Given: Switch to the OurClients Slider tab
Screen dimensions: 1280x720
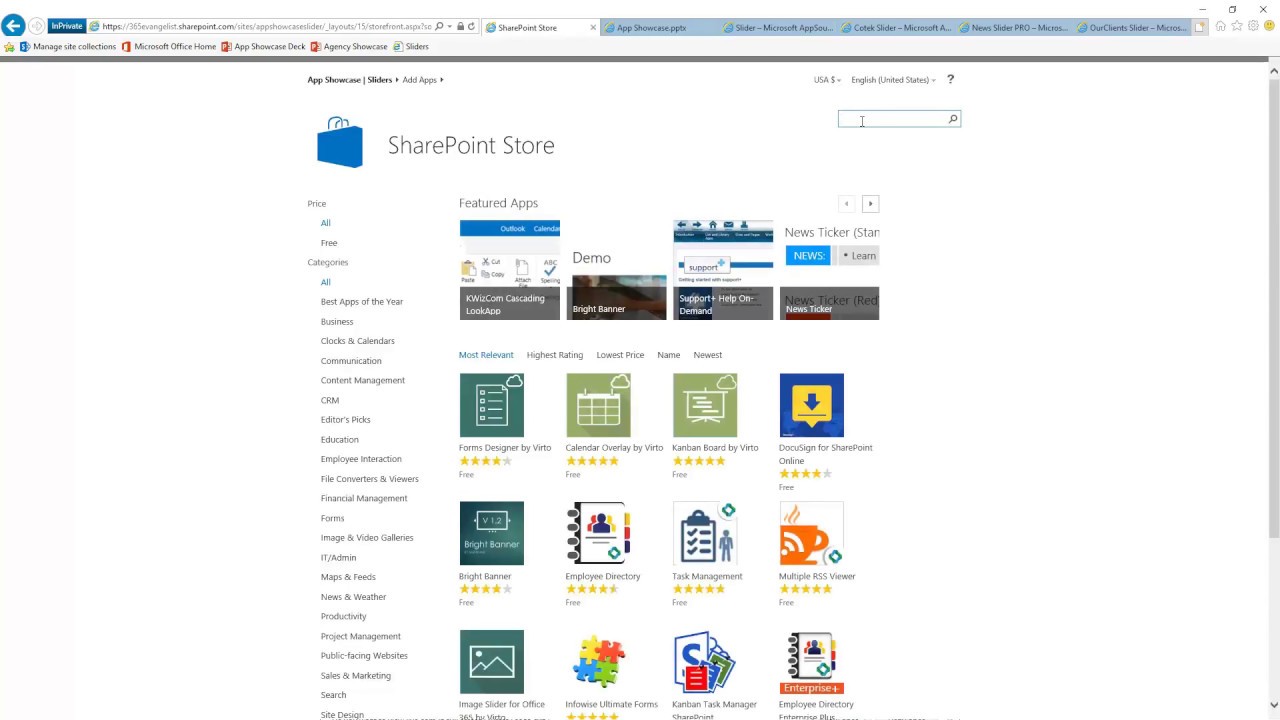Looking at the screenshot, I should [x=1132, y=27].
